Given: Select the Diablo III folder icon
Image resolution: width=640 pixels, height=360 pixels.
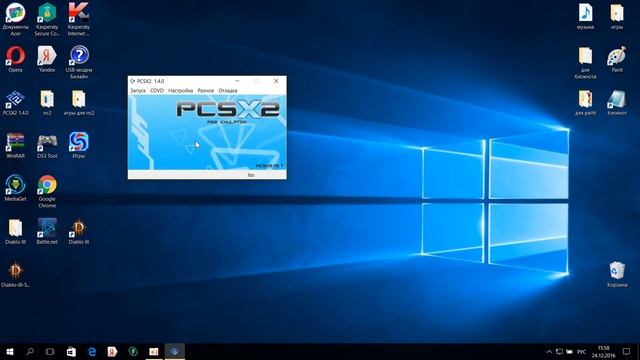Looking at the screenshot, I should point(16,231).
